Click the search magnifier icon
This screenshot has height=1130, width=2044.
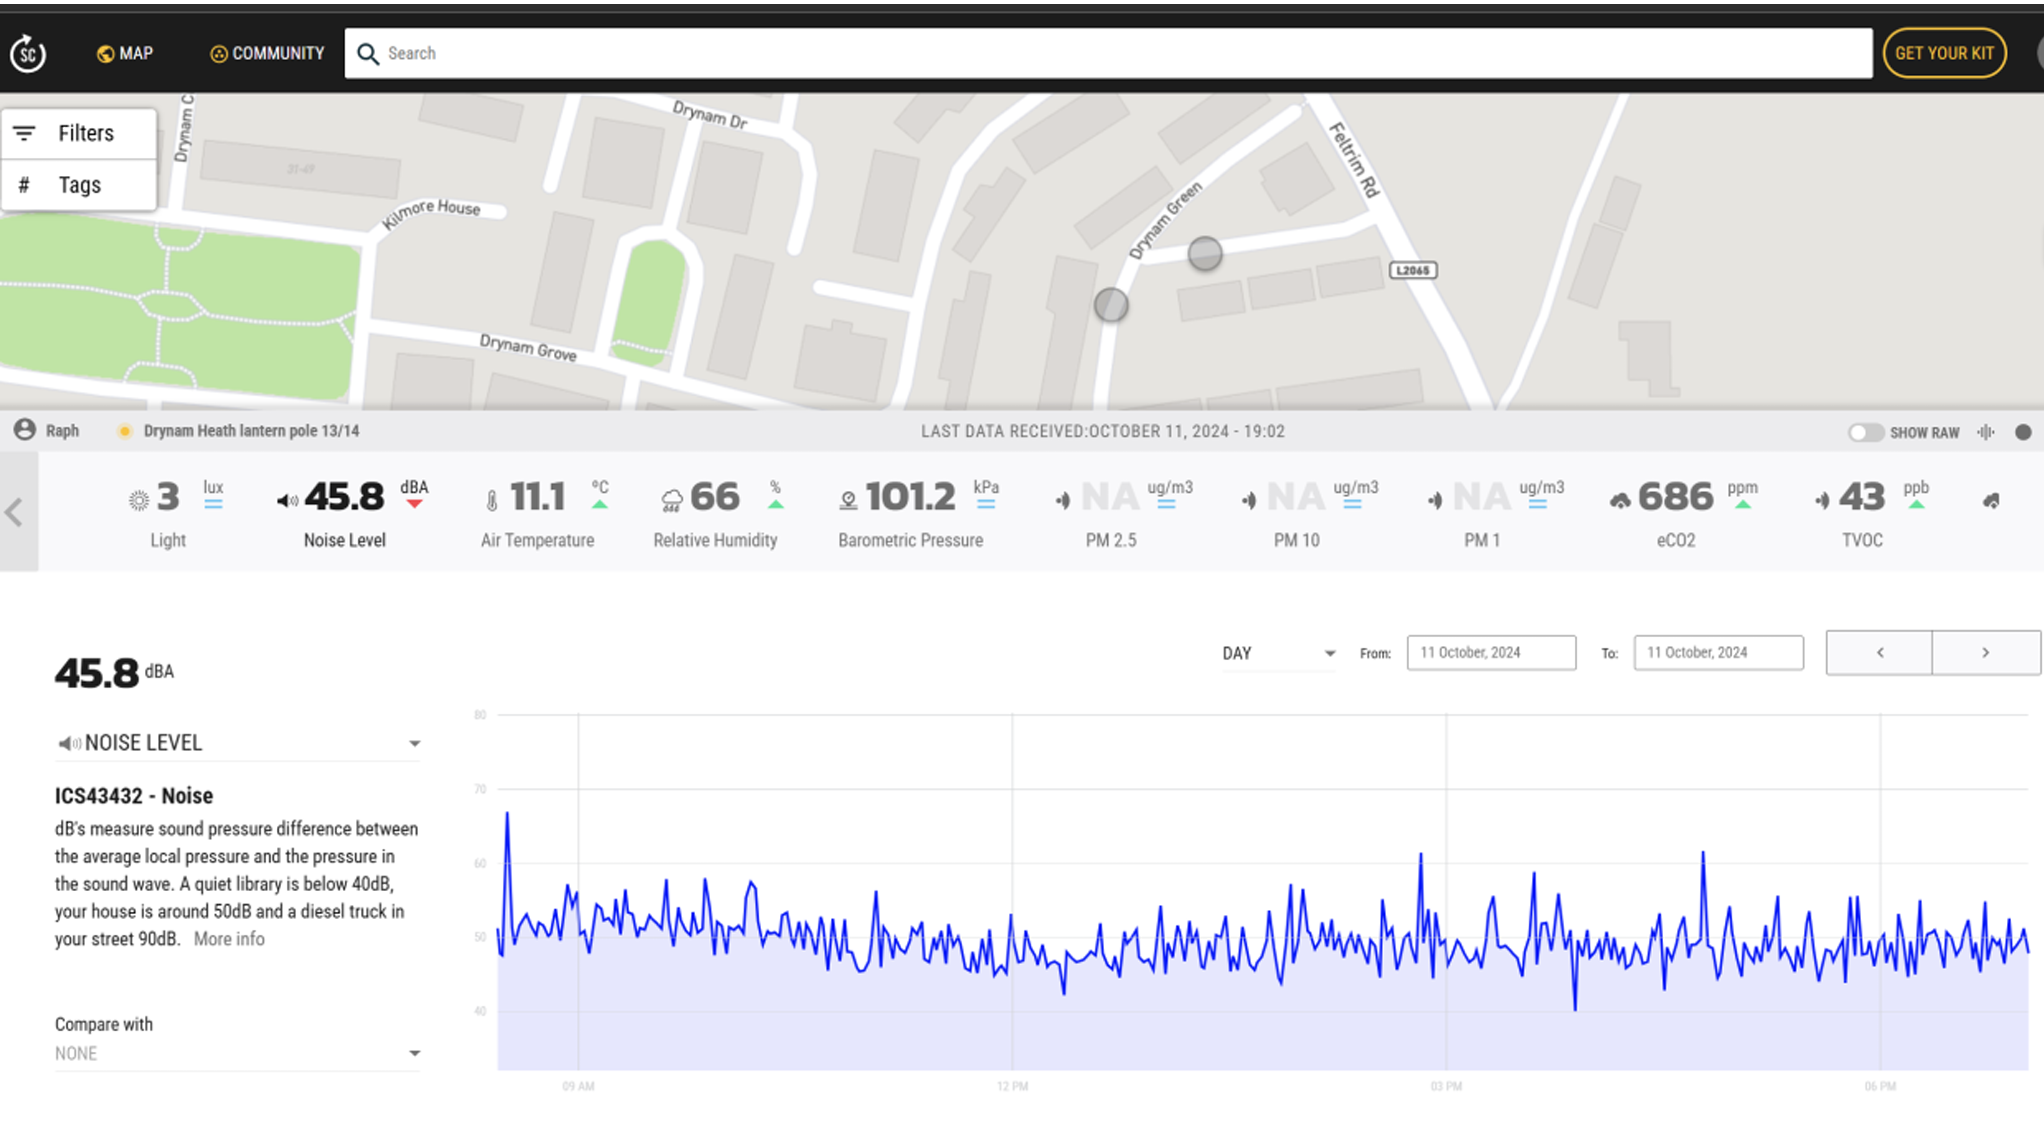click(368, 54)
